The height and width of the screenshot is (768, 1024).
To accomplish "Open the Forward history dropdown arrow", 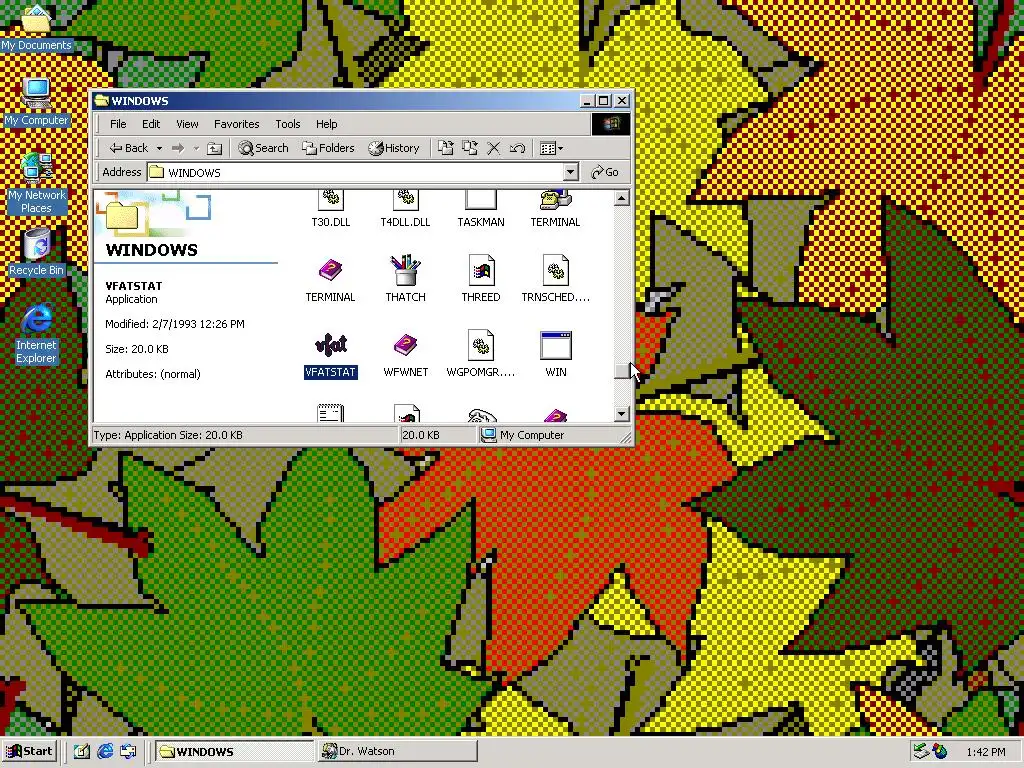I will (195, 148).
